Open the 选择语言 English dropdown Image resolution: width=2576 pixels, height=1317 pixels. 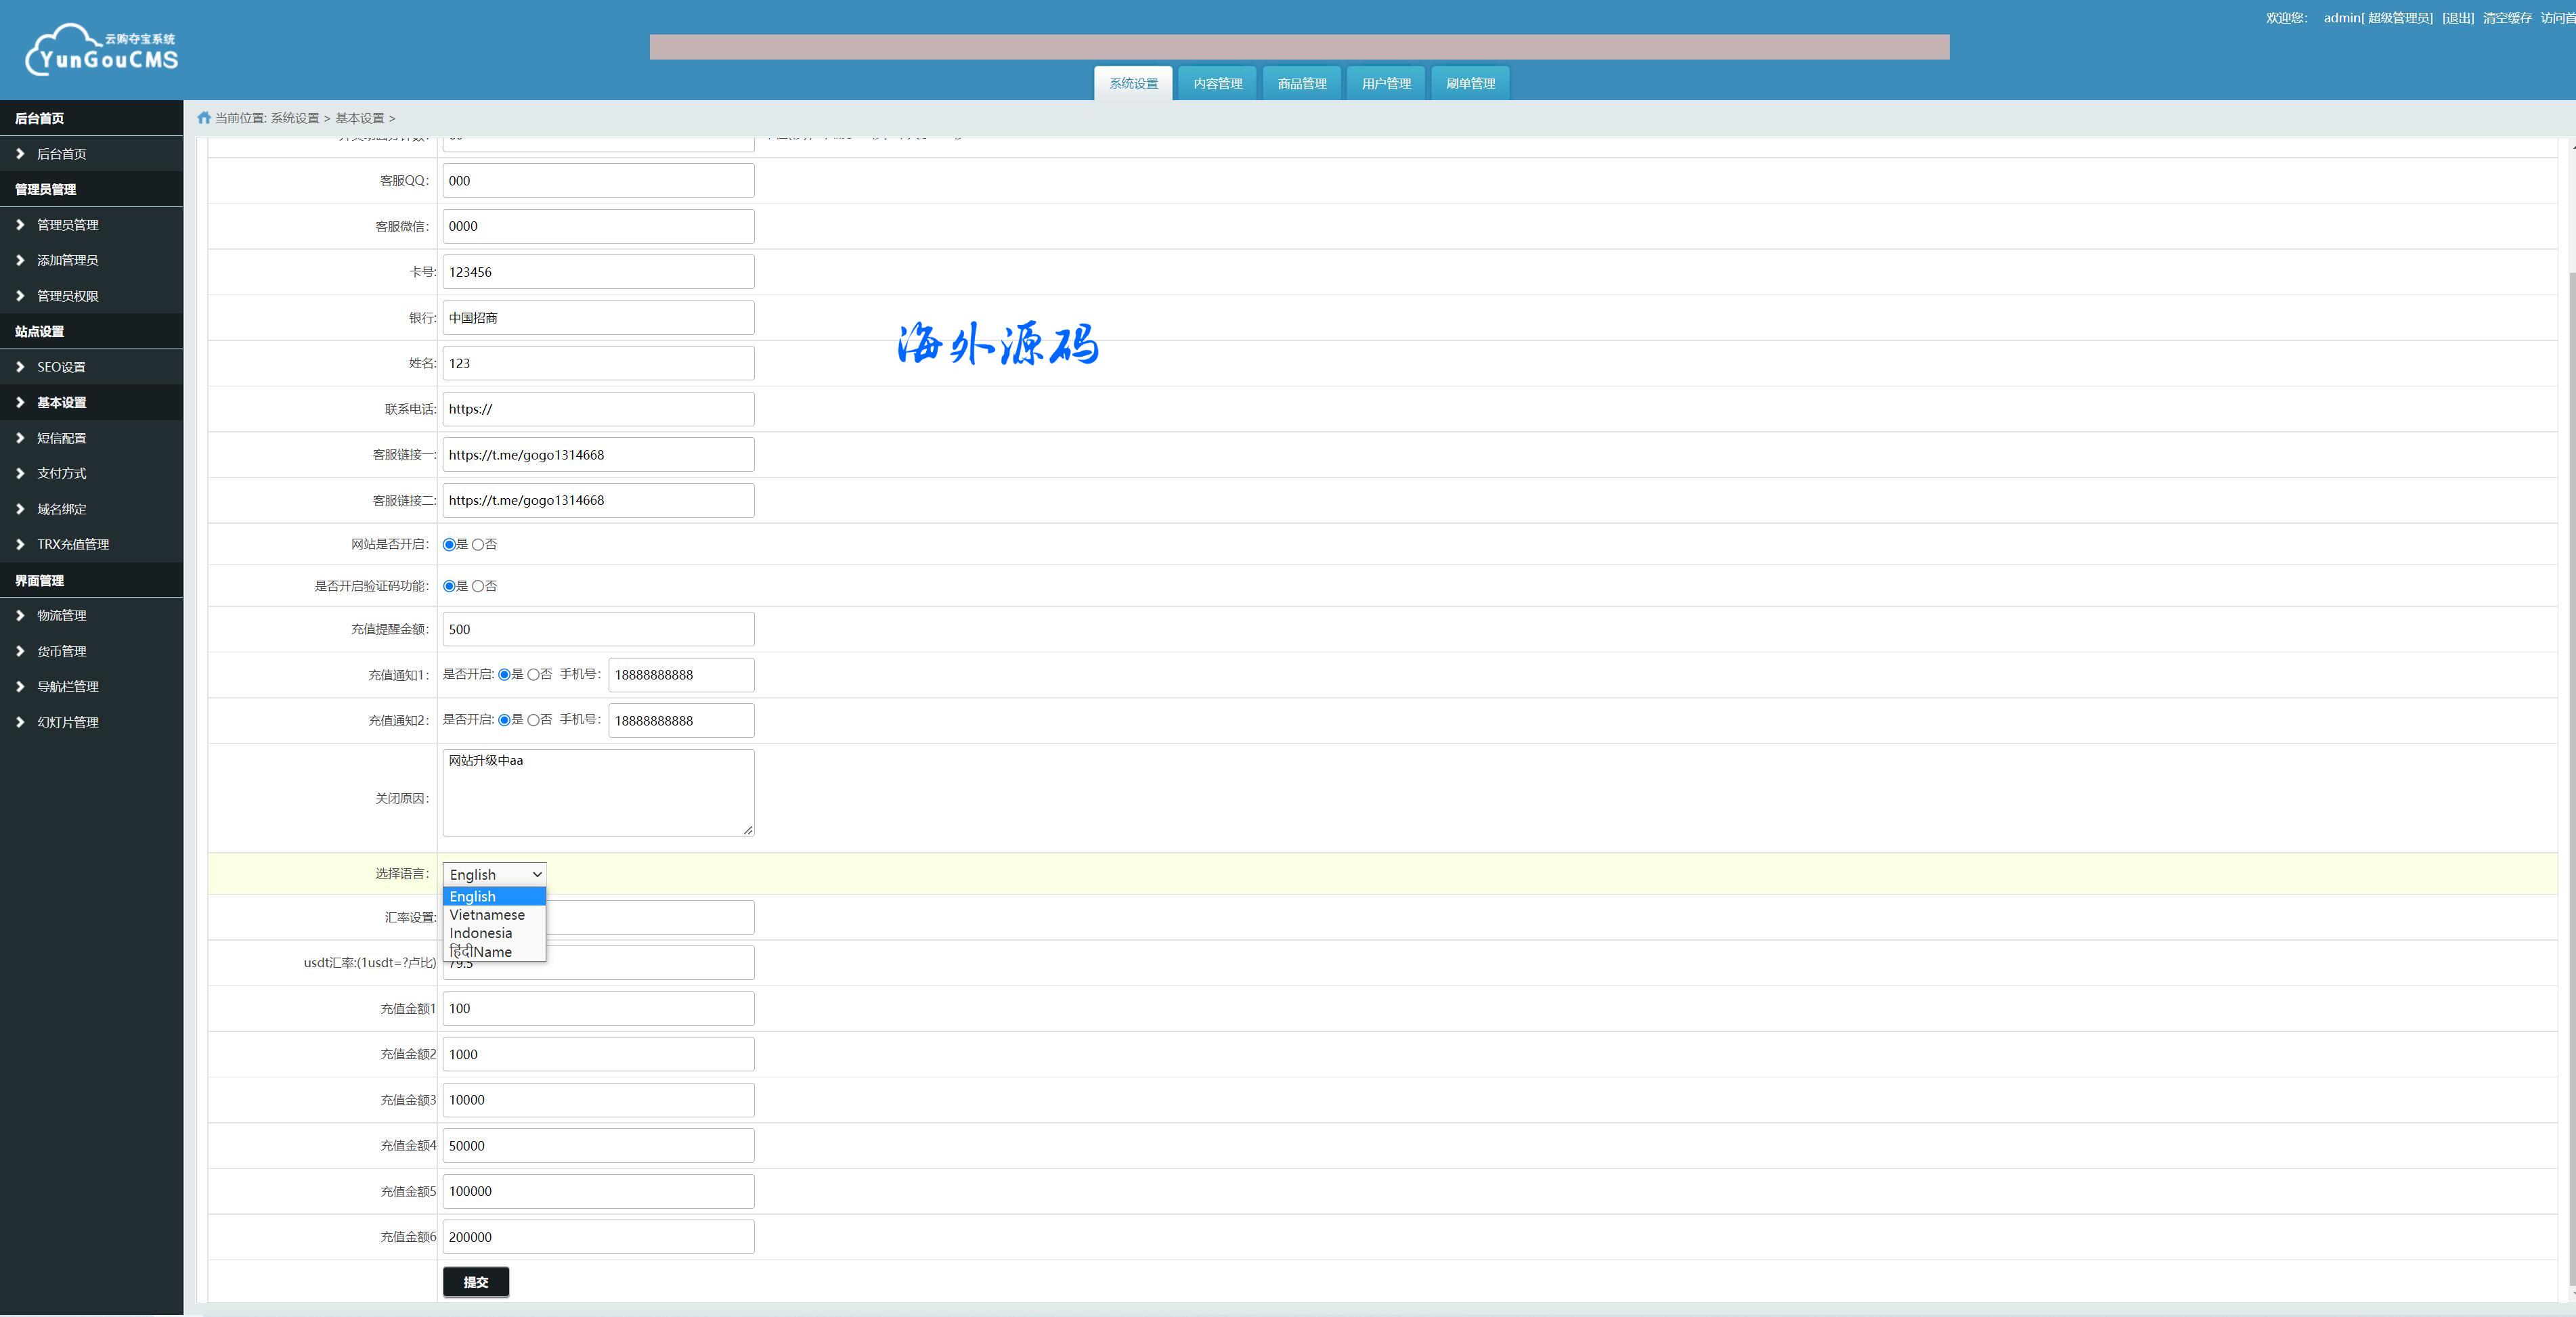click(x=494, y=875)
